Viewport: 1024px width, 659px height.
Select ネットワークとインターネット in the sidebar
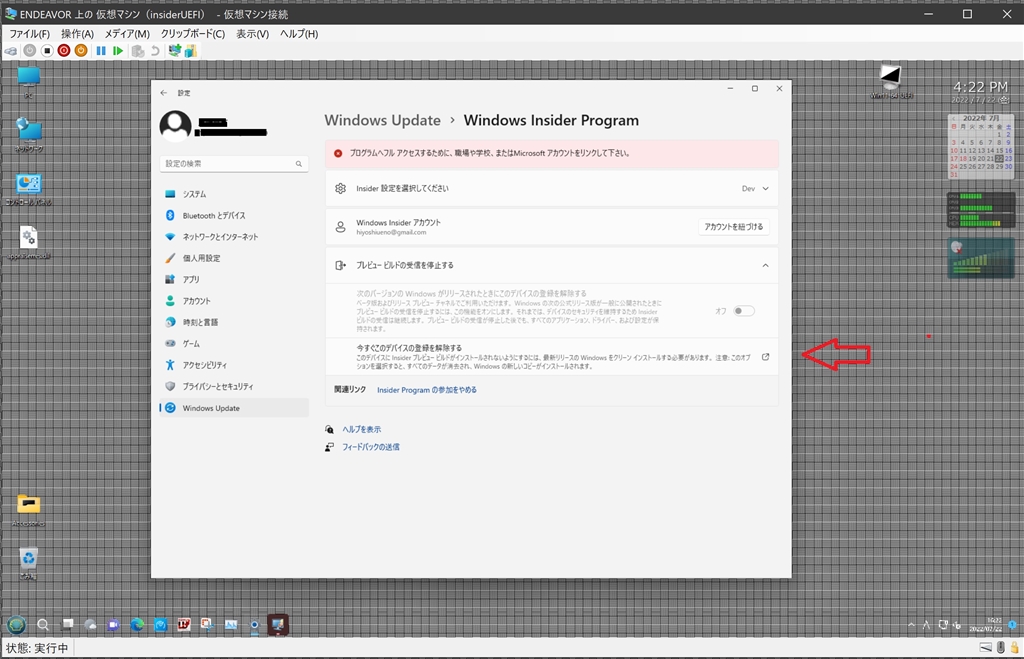click(234, 237)
